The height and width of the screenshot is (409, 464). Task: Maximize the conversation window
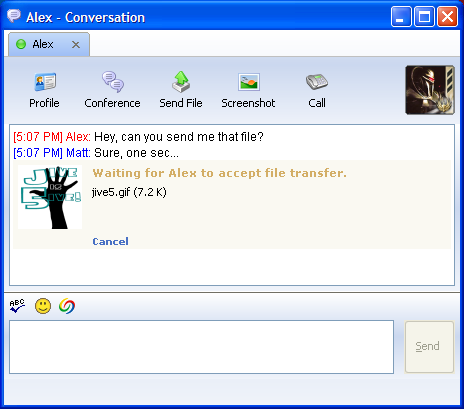point(424,16)
